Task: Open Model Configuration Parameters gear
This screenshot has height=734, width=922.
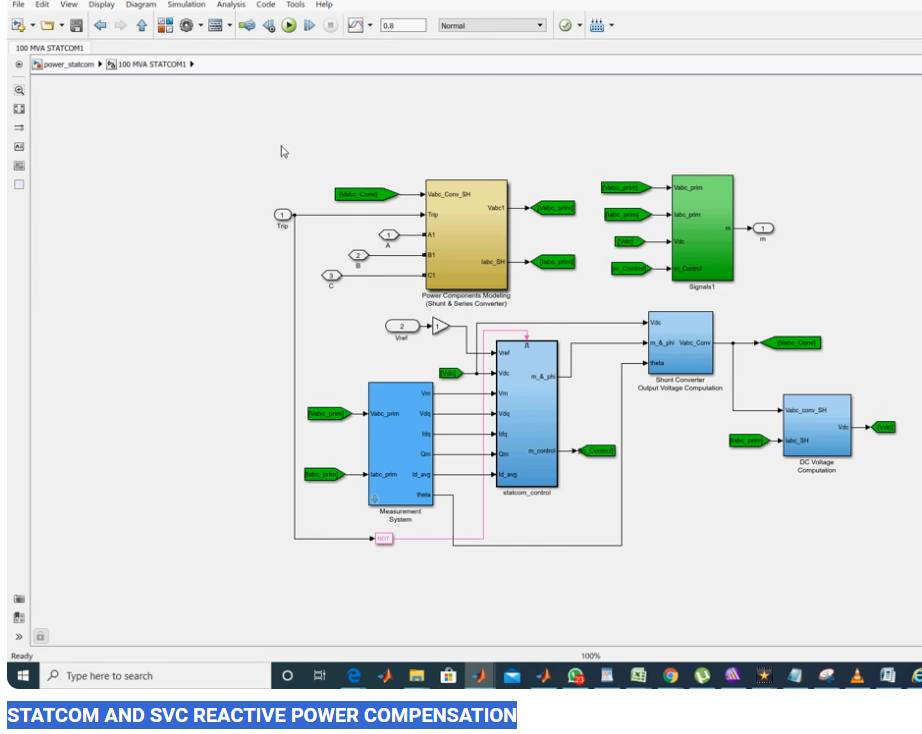Action: point(186,25)
